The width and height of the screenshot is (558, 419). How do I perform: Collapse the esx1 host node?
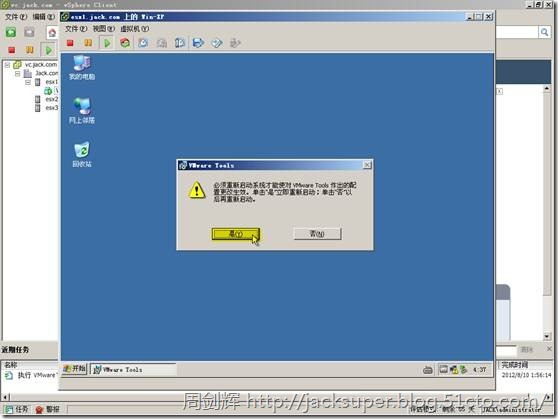click(x=28, y=82)
